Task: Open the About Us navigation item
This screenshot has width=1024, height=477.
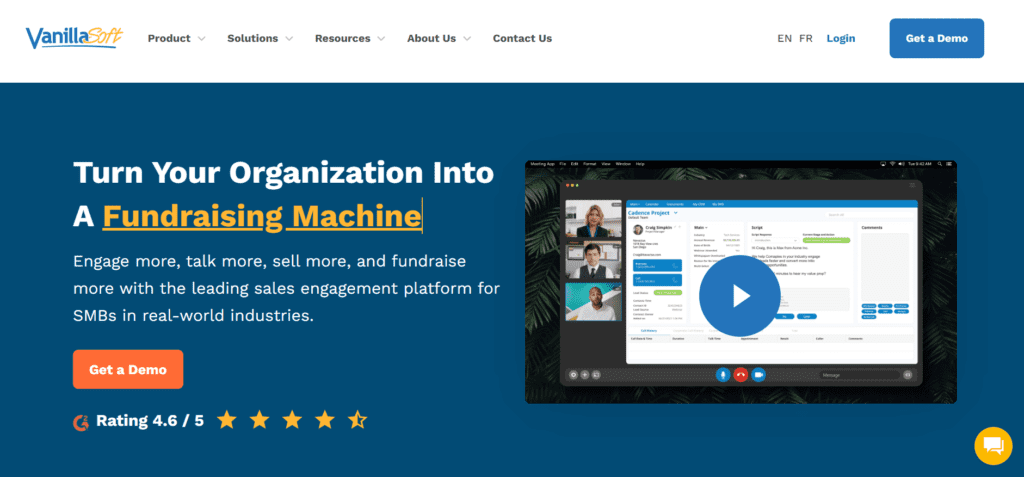Action: (432, 39)
